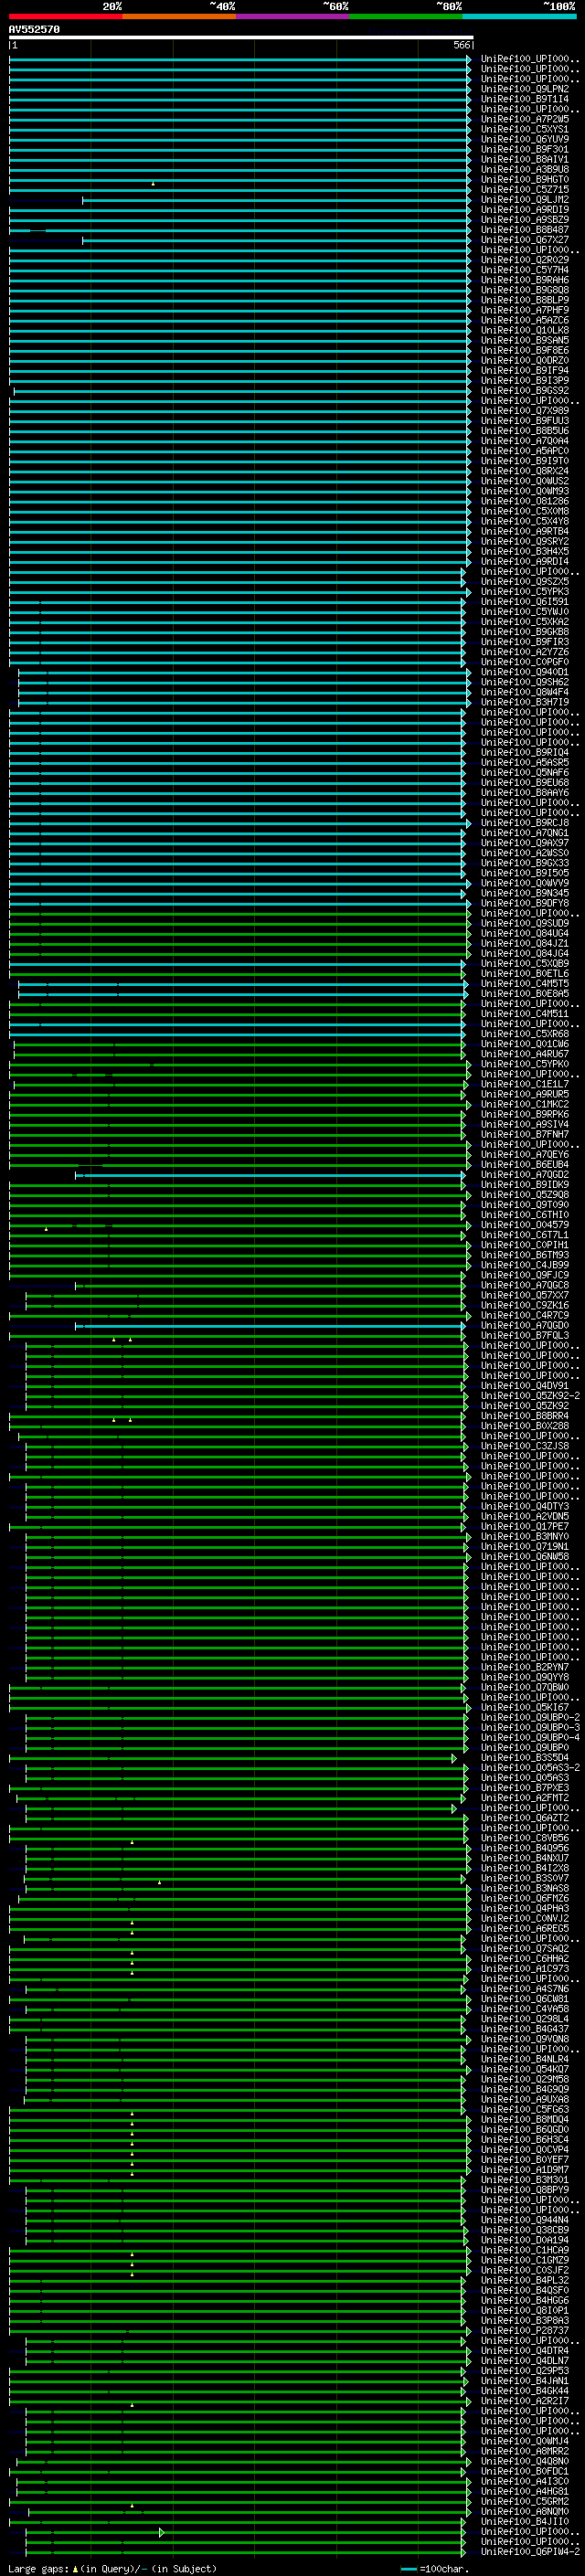This screenshot has height=2576, width=585.
Task: Select hit label UniRef100_Q9LJM2
Action: 525,200
